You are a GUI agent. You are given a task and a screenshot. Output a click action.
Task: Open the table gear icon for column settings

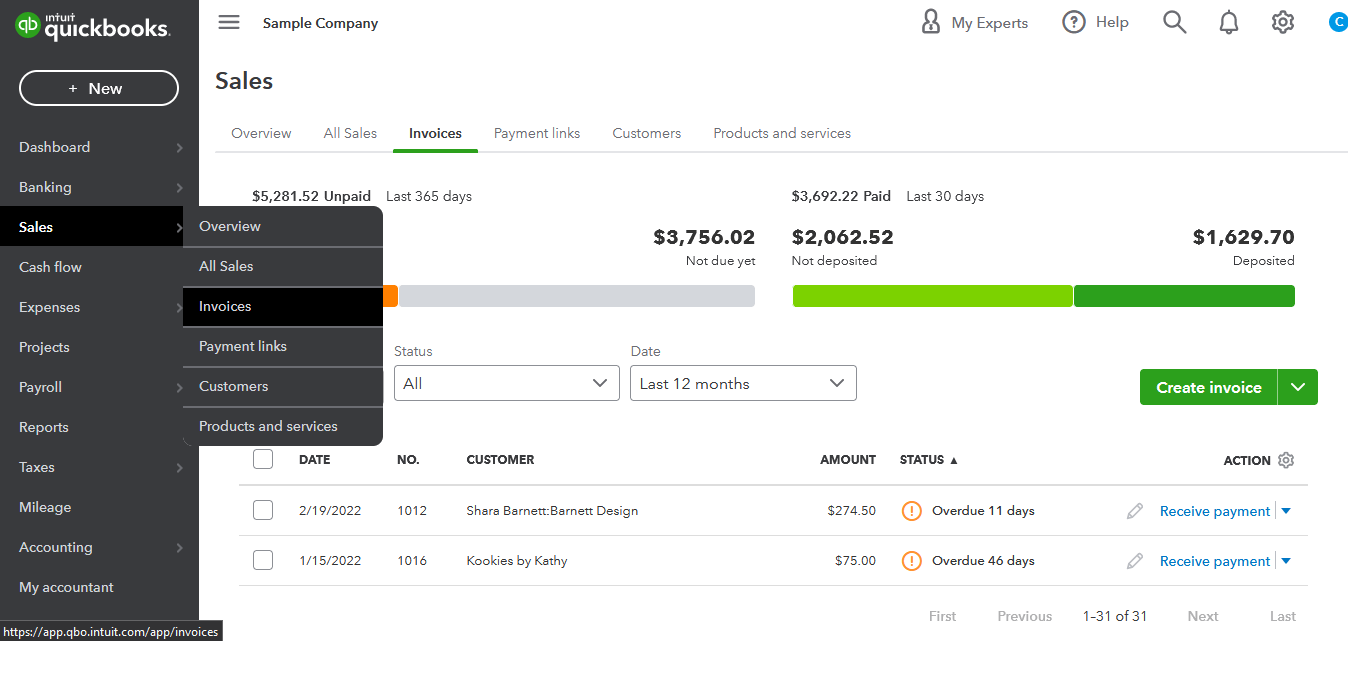point(1285,460)
